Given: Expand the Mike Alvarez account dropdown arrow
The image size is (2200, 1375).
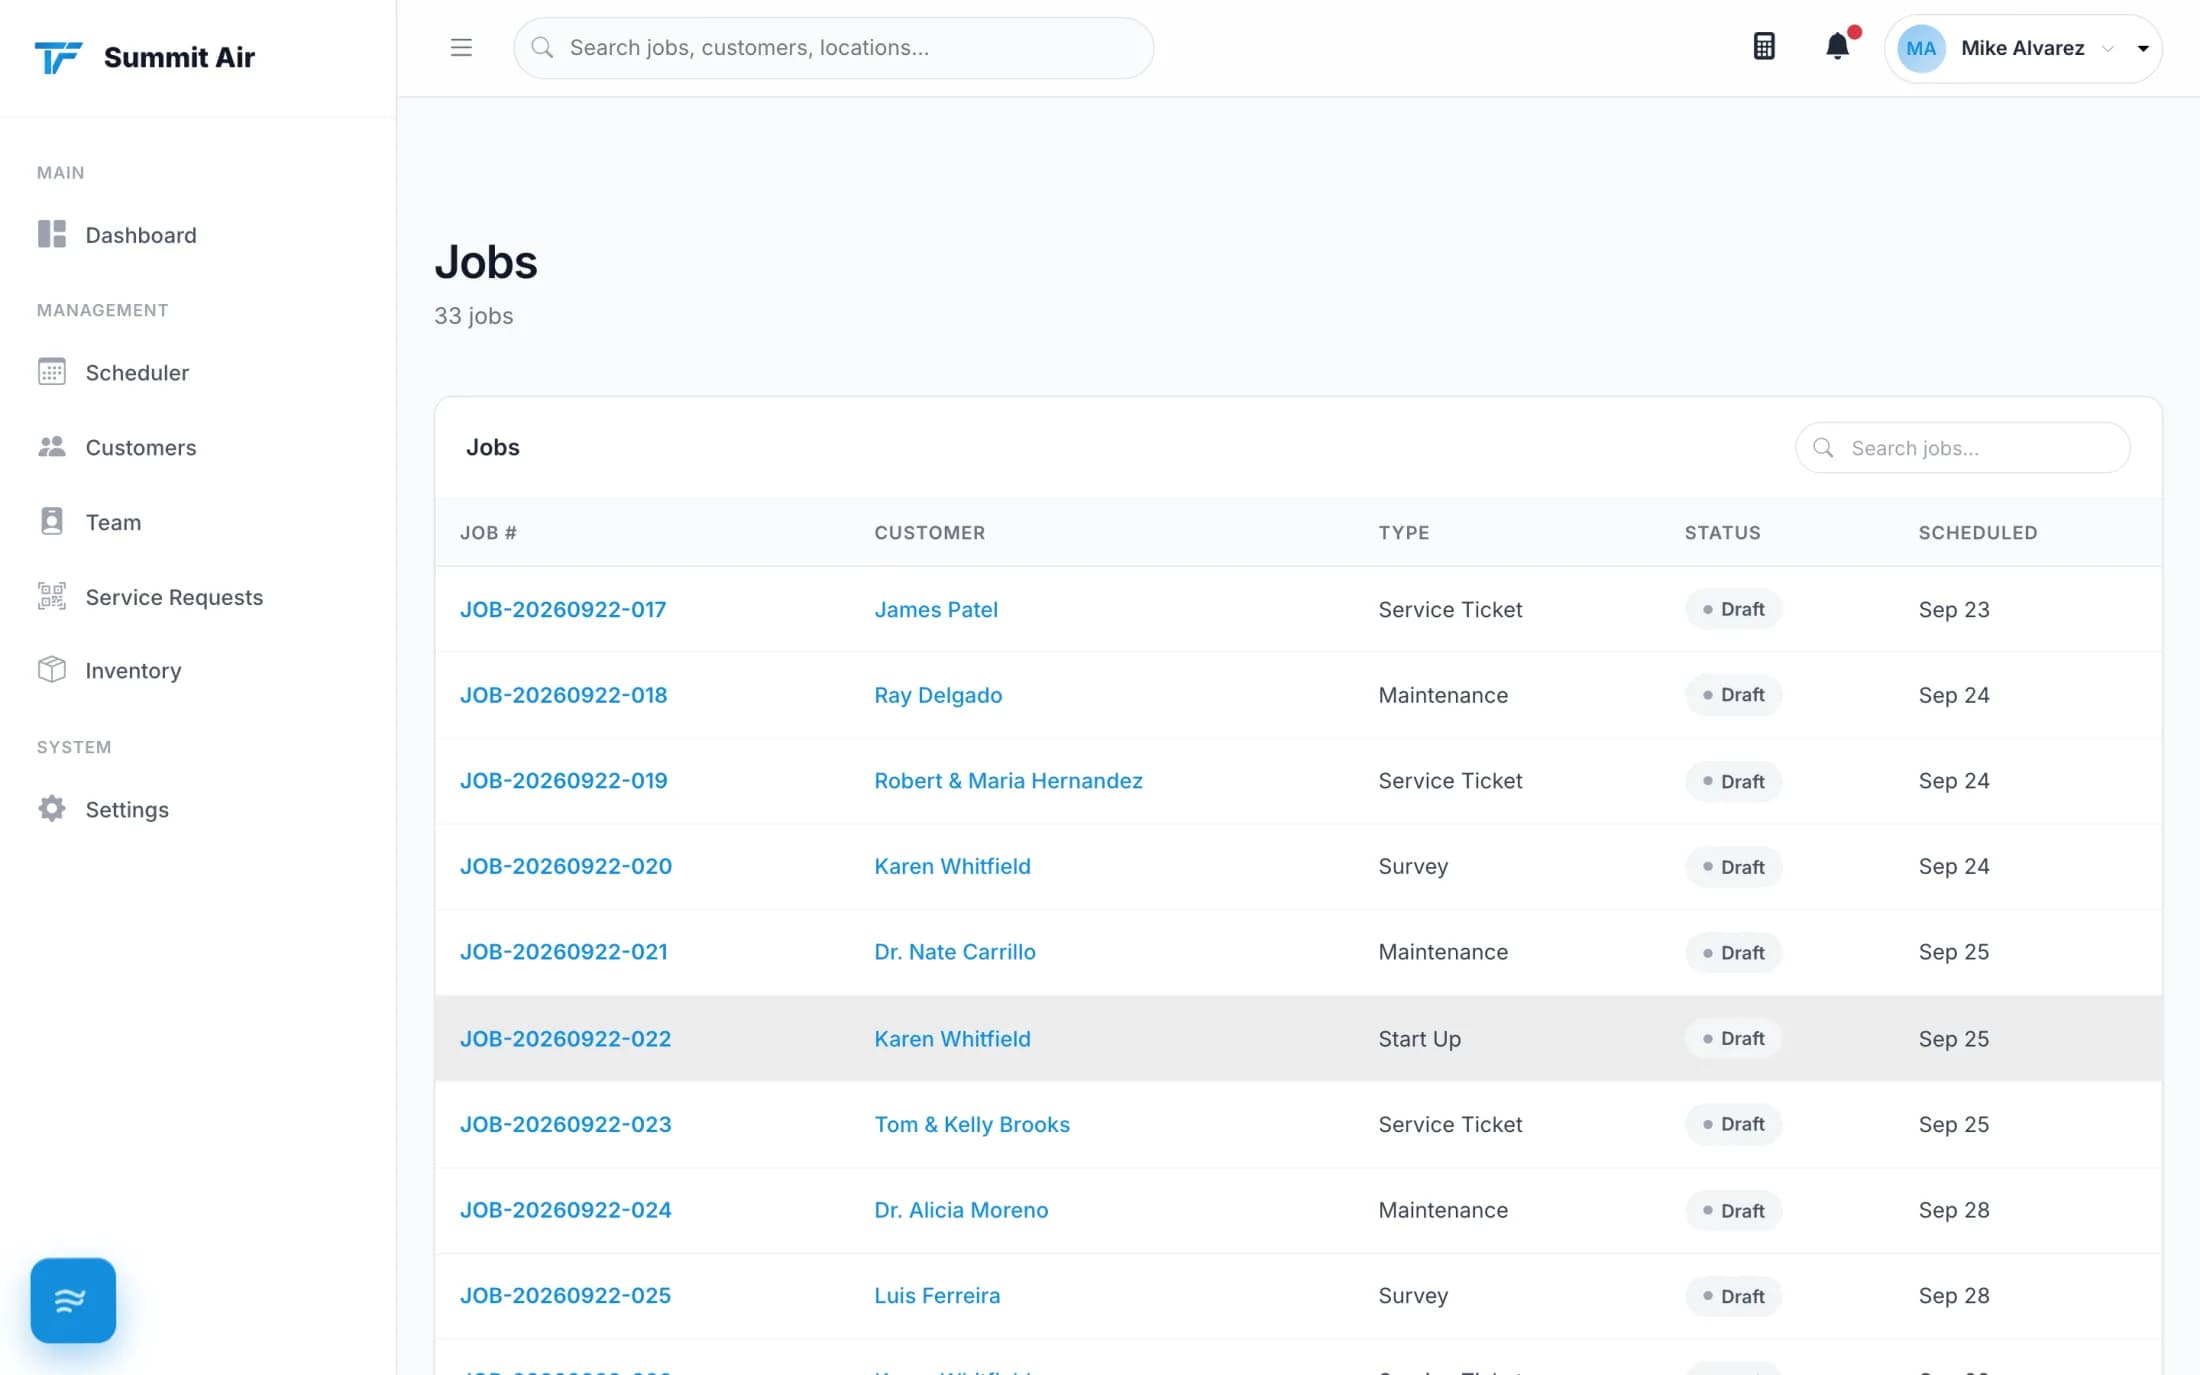Looking at the screenshot, I should tap(2143, 48).
